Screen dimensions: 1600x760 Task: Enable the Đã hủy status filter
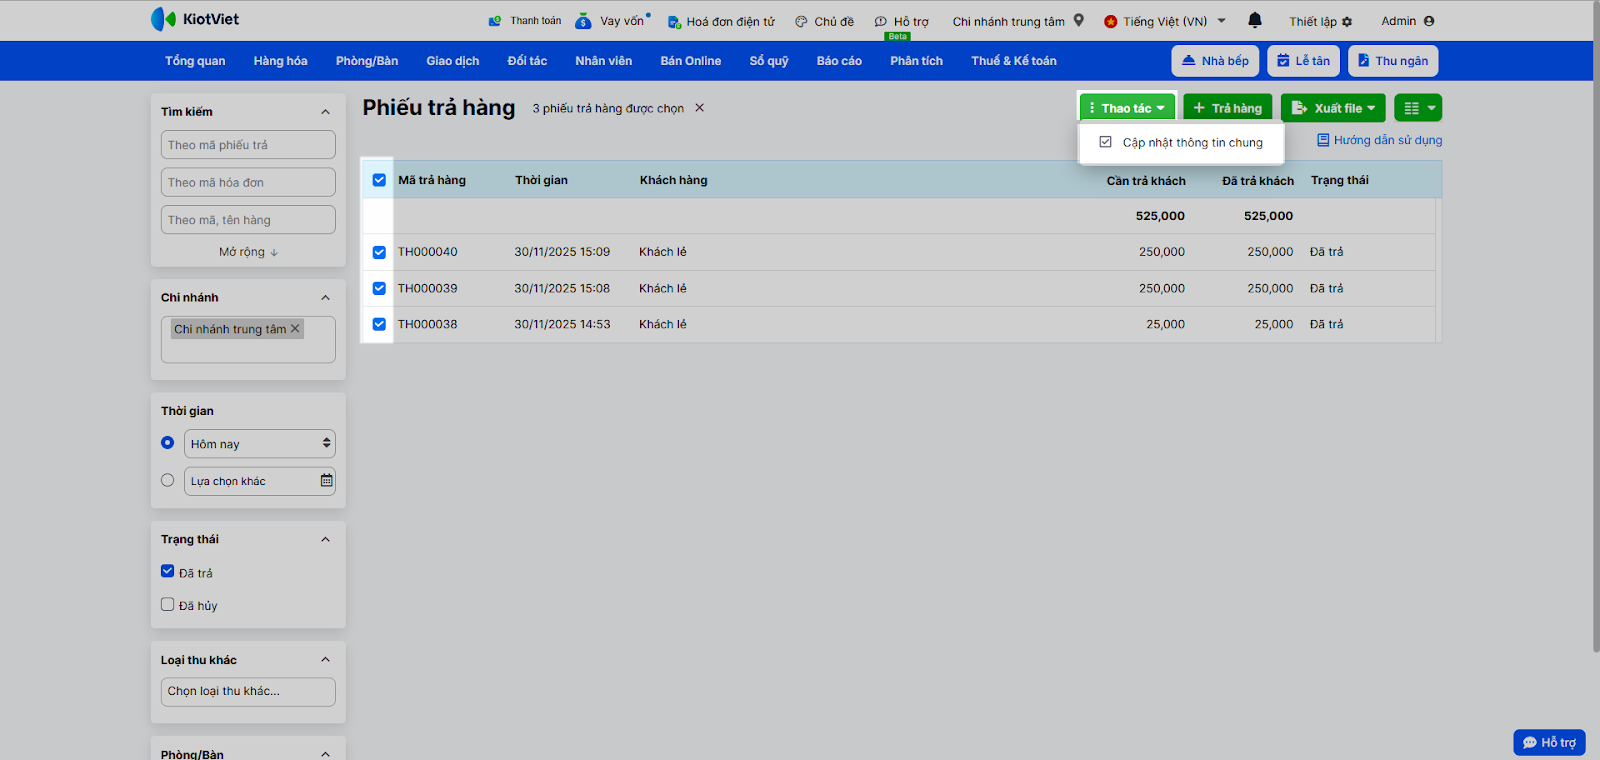(168, 604)
